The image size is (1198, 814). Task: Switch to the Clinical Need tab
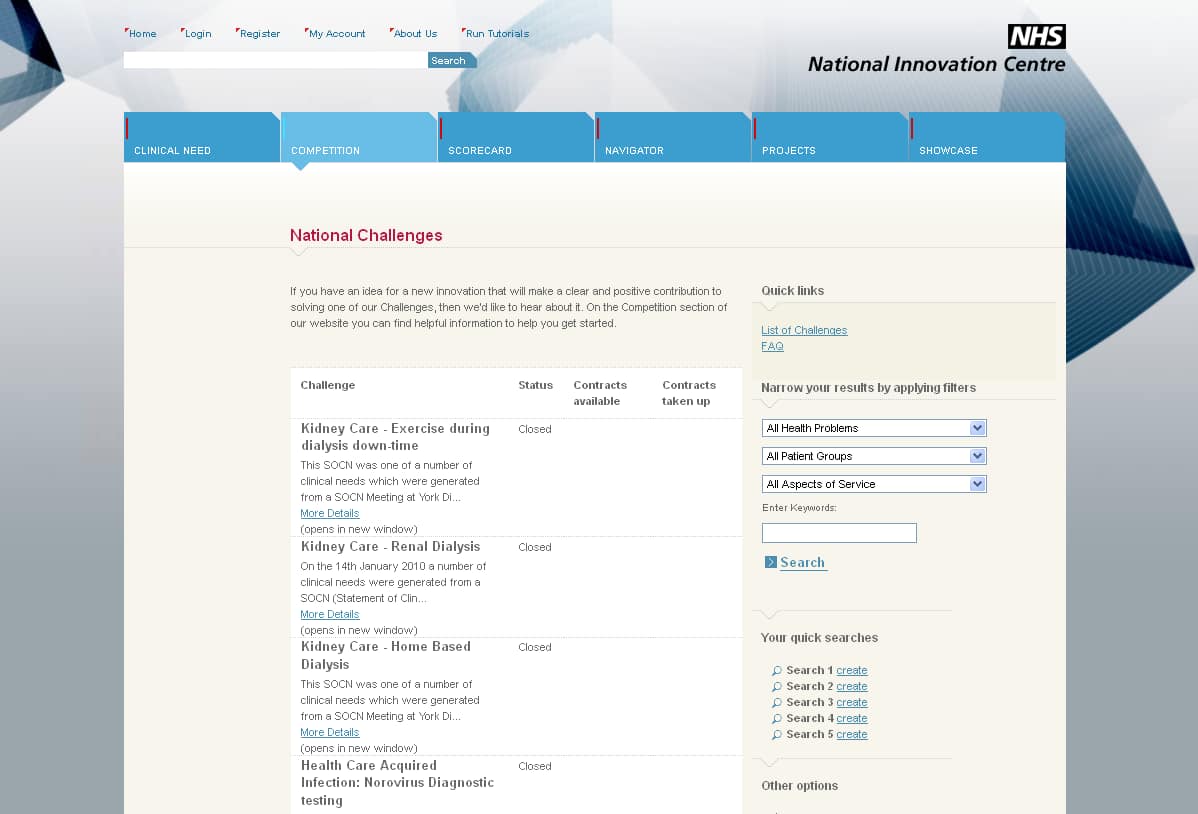[x=201, y=138]
